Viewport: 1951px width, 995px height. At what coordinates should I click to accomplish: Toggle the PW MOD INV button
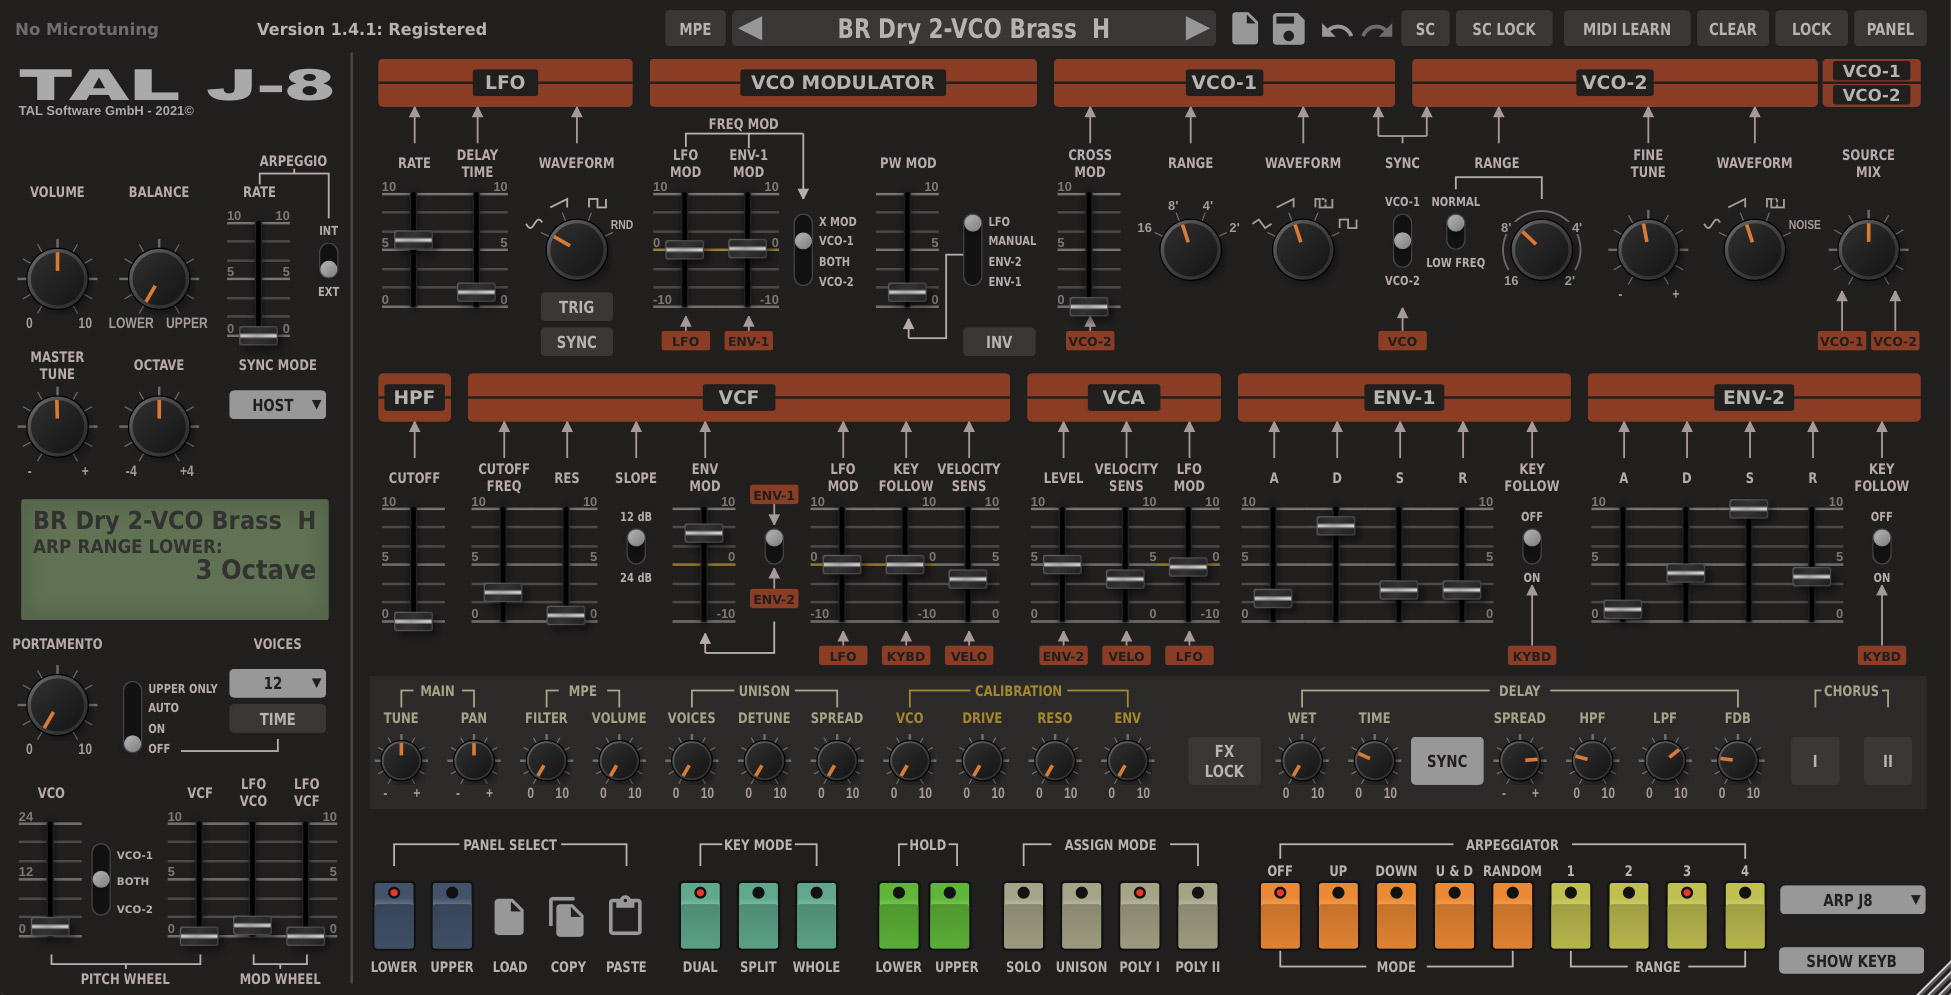tap(998, 342)
